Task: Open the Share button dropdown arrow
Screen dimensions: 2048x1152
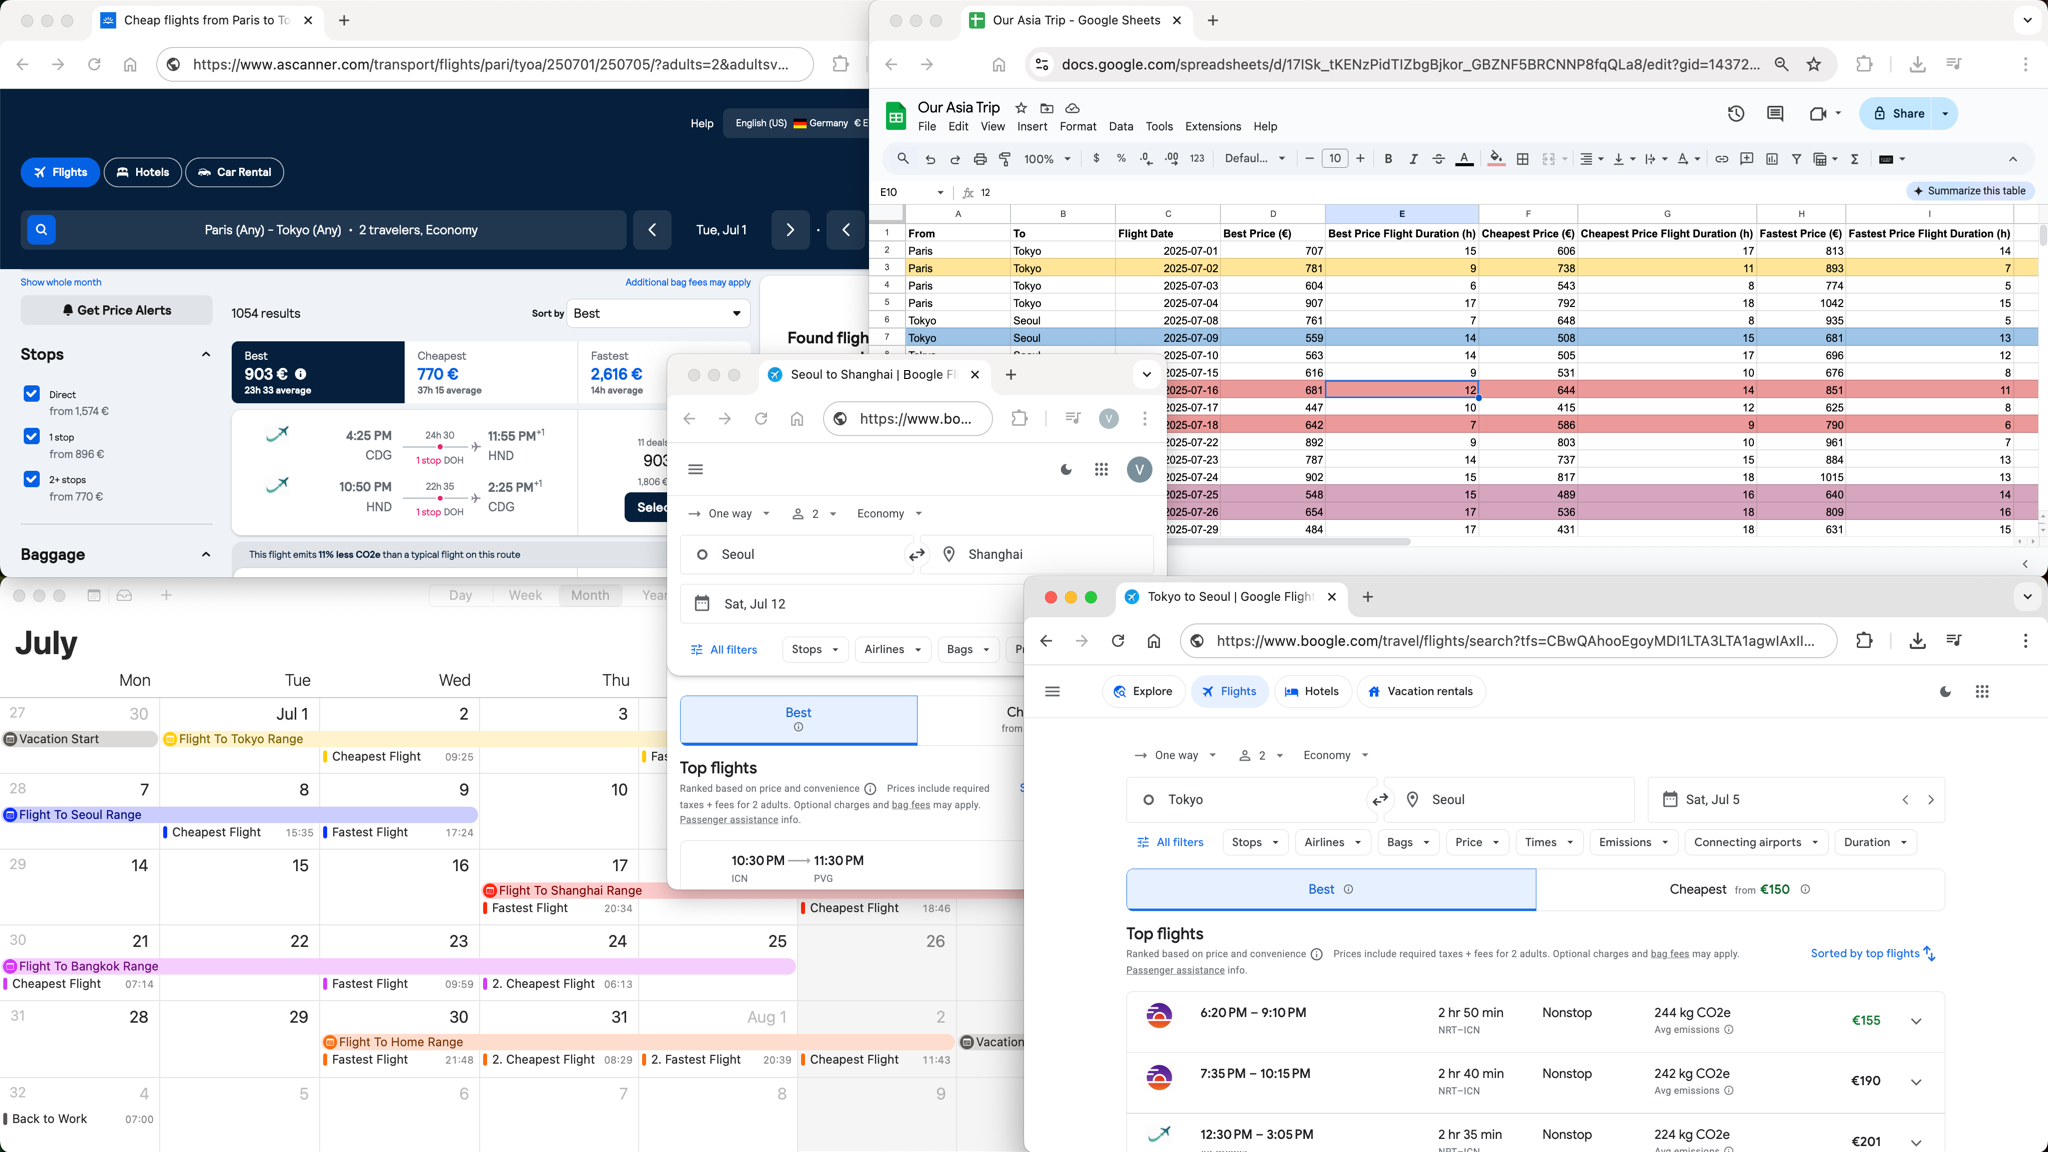Action: 1945,114
